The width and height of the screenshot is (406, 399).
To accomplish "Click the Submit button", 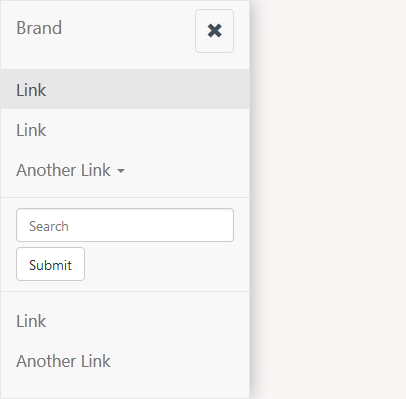I will (x=50, y=264).
